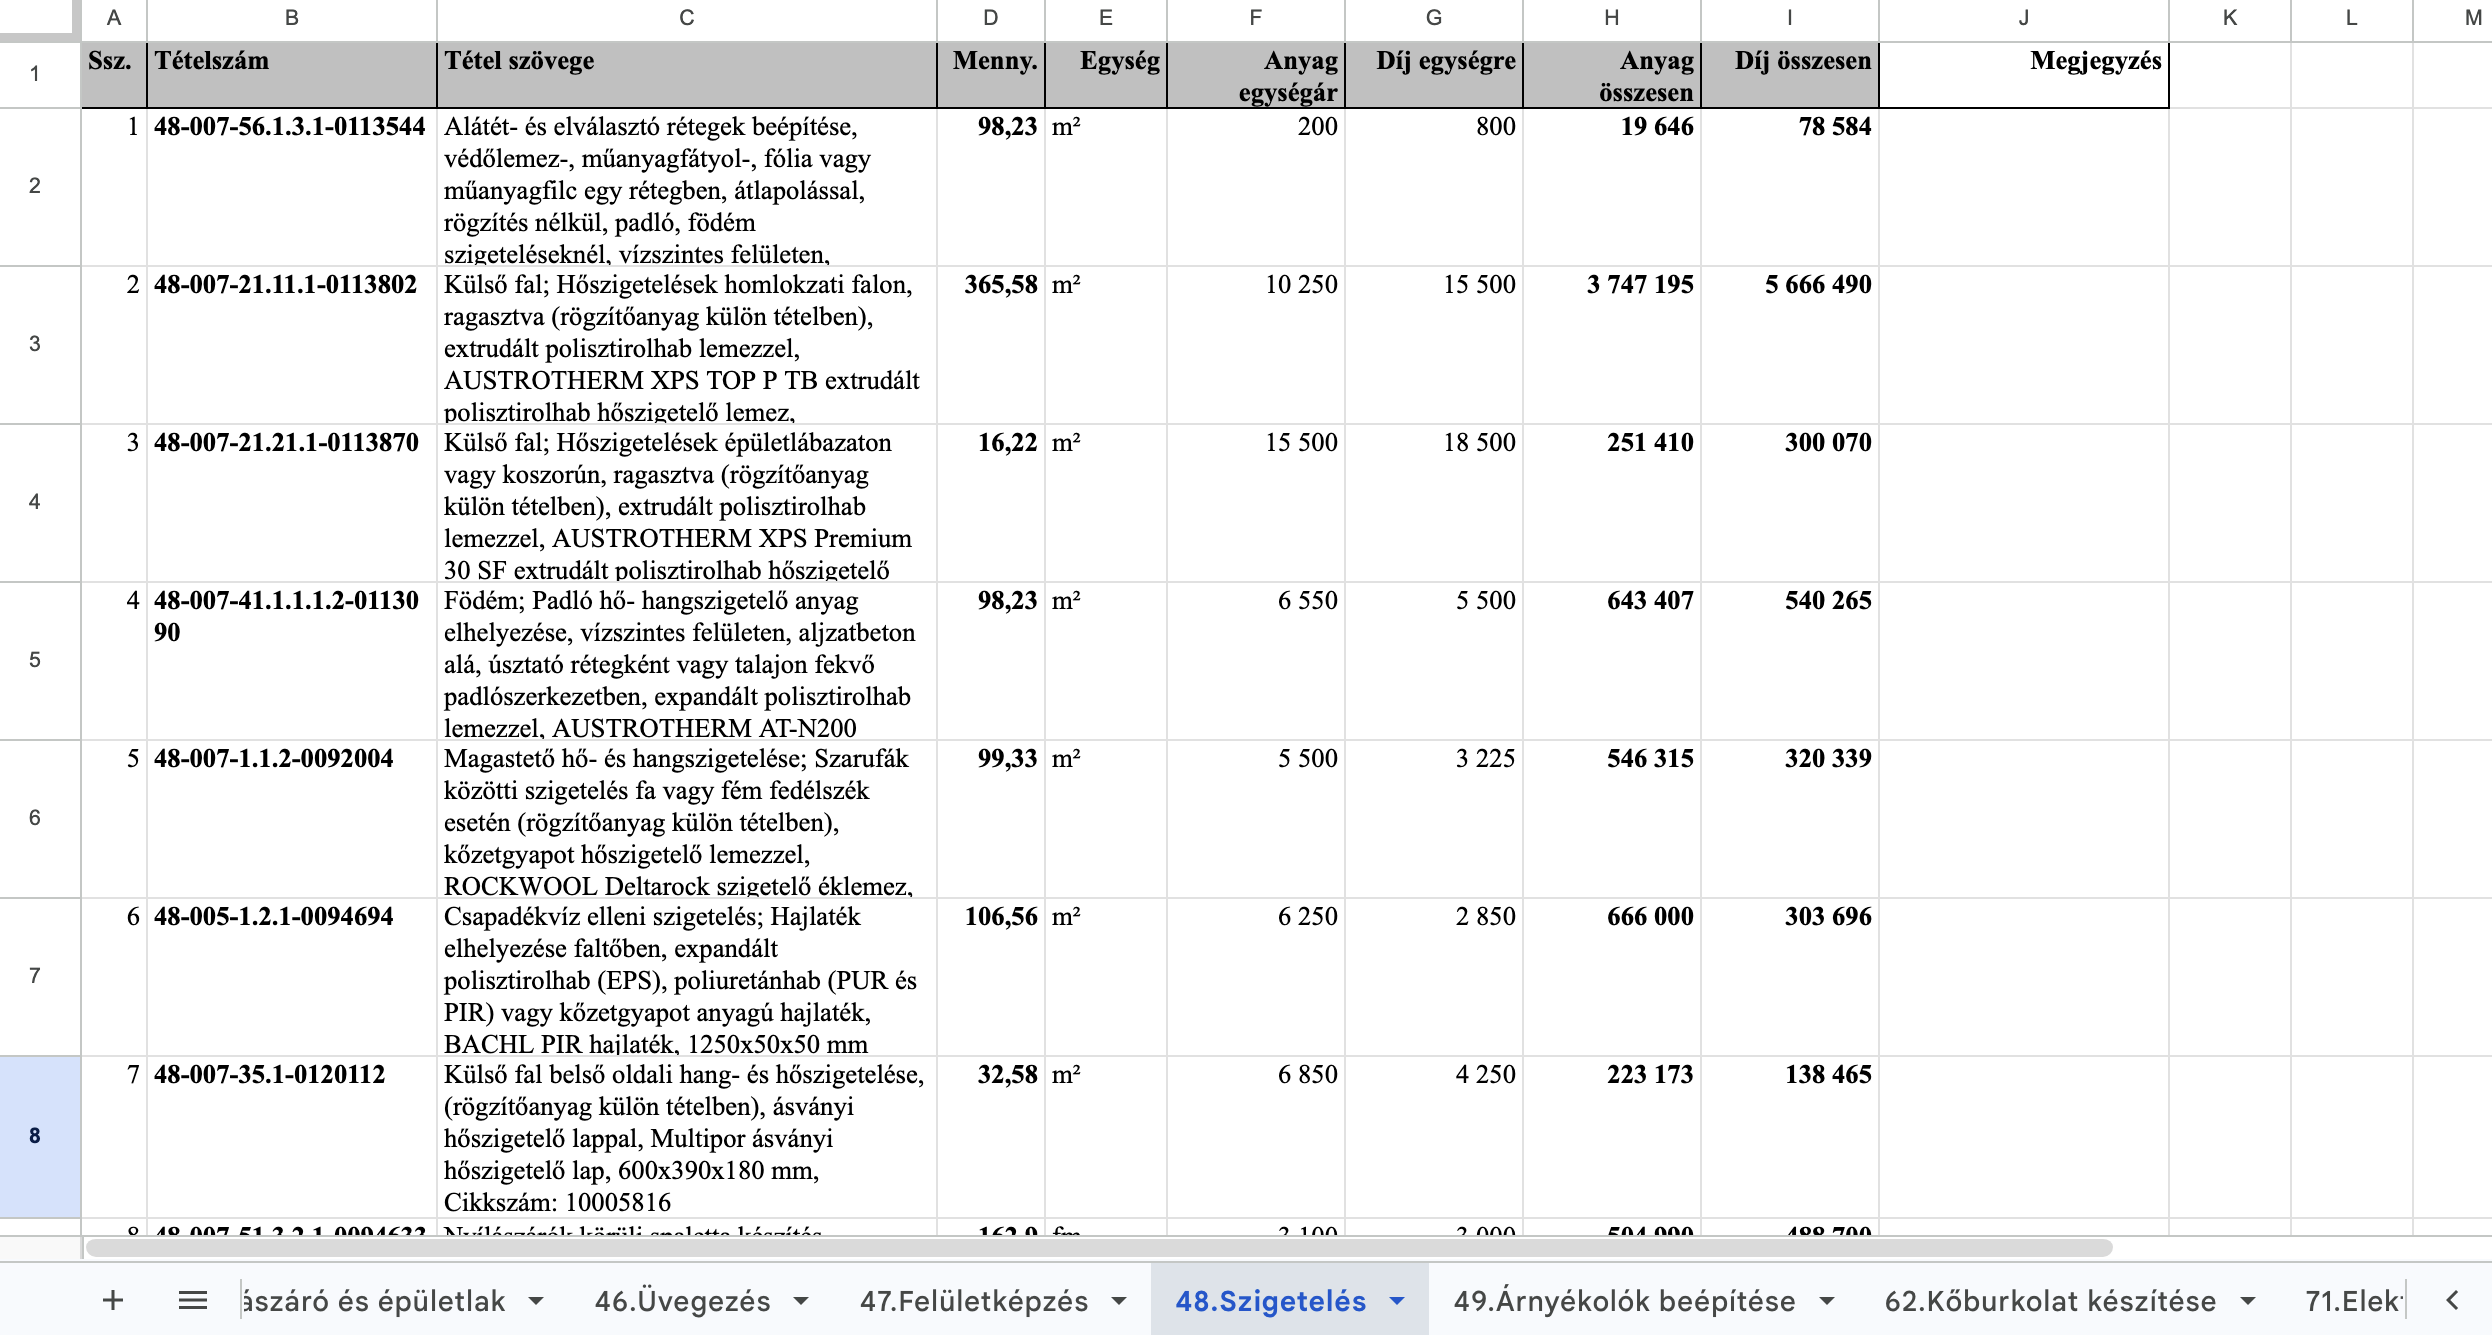The height and width of the screenshot is (1335, 2492).
Task: Switch to the 46.Üvegezés sheet tab
Action: click(683, 1301)
